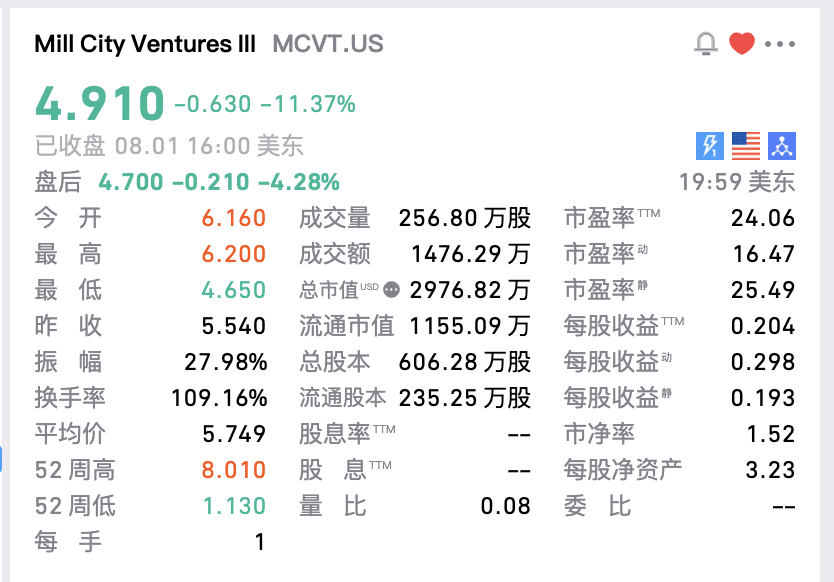The height and width of the screenshot is (582, 834).
Task: Click the 每股净资产 label
Action: point(622,470)
